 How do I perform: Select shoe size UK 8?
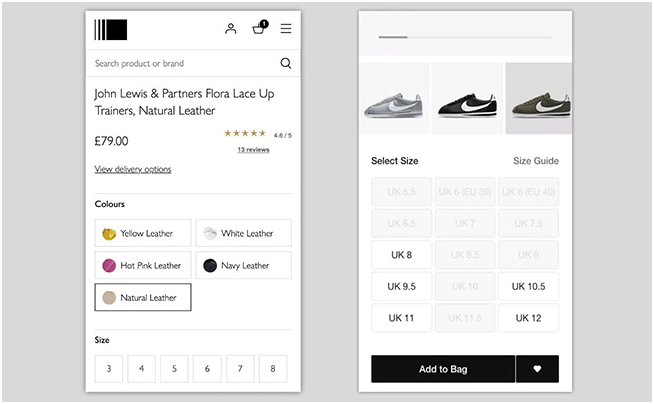click(x=401, y=255)
